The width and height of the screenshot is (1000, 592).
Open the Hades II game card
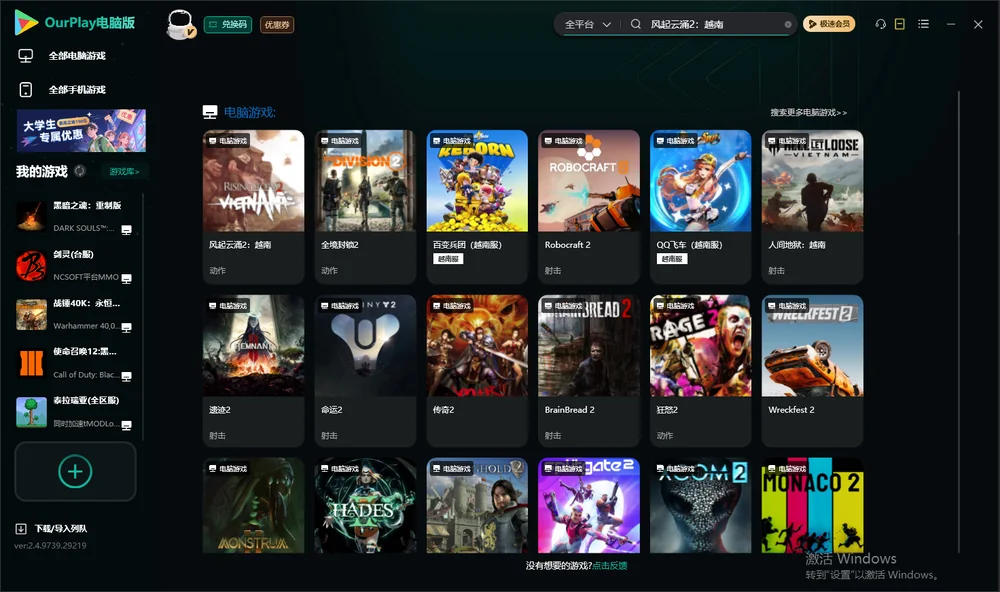pos(365,505)
